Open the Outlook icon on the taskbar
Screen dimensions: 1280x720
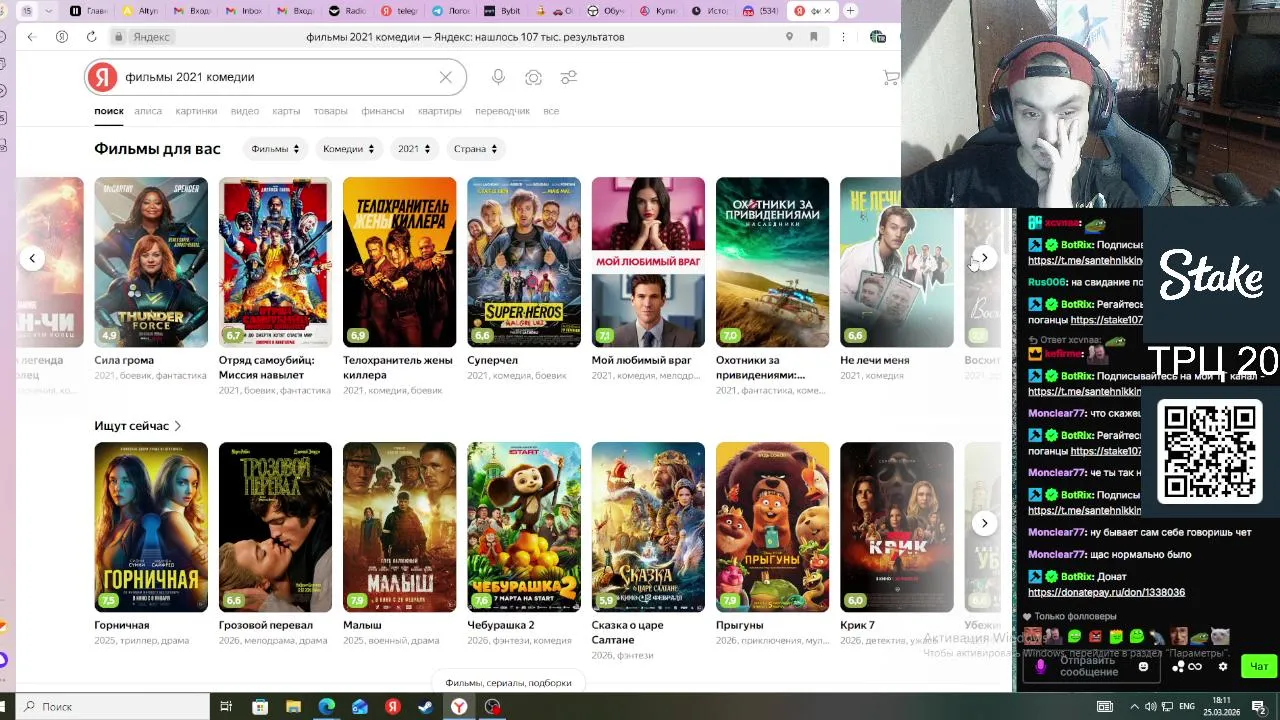359,706
